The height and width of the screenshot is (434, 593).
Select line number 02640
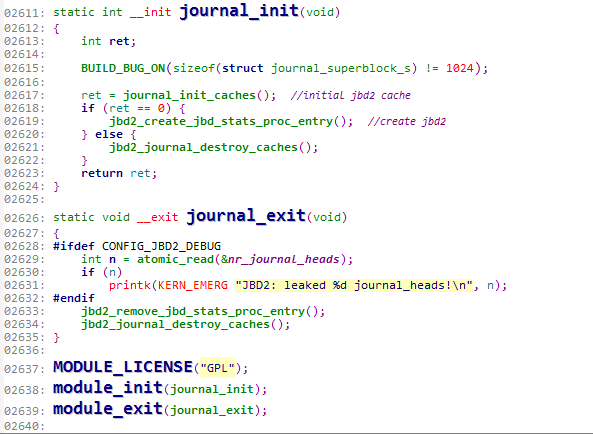point(24,426)
